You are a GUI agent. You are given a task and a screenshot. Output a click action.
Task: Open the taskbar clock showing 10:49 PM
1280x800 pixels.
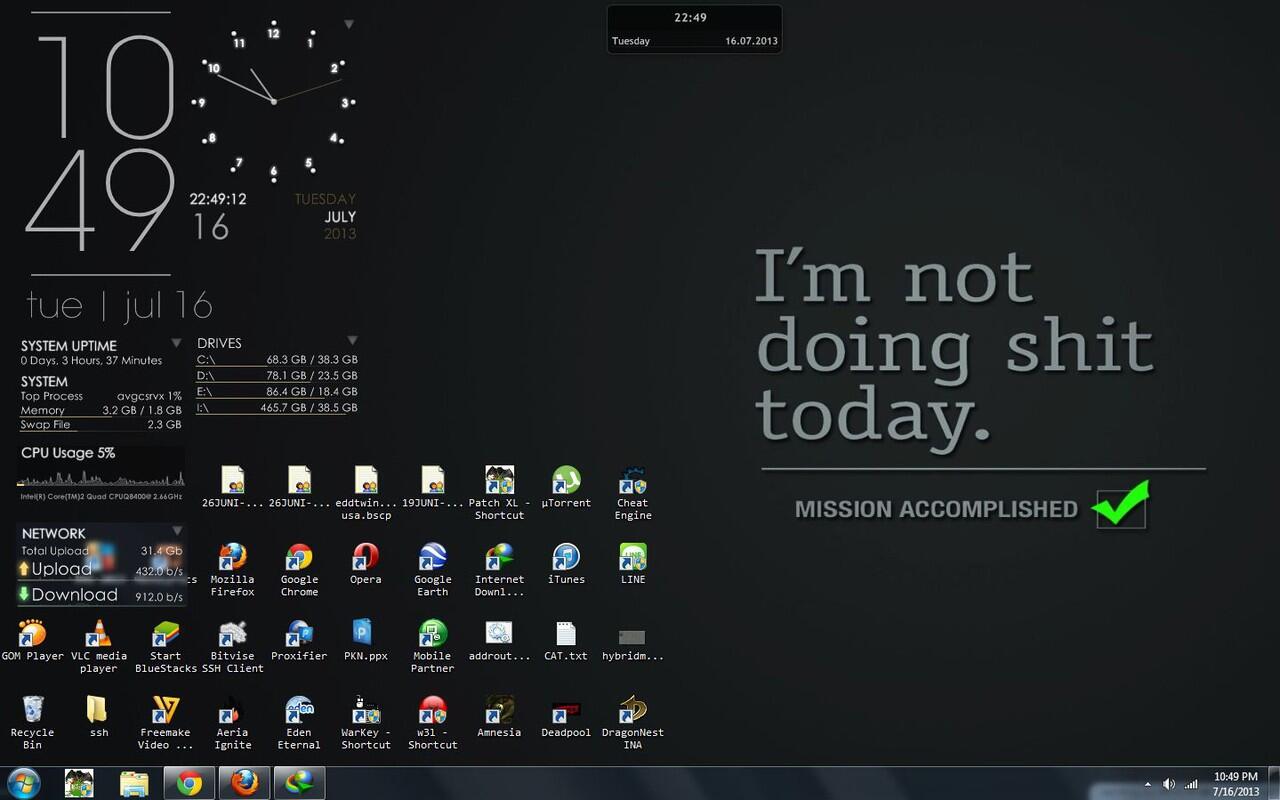point(1236,783)
